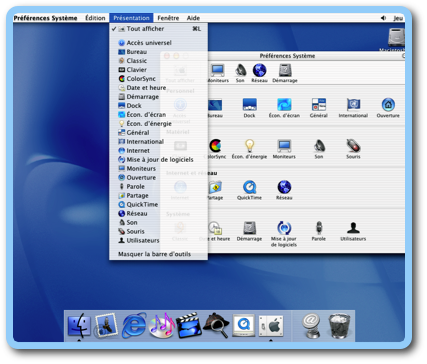
Task: Open Macintosh HD drive icon on desktop
Action: click(396, 38)
